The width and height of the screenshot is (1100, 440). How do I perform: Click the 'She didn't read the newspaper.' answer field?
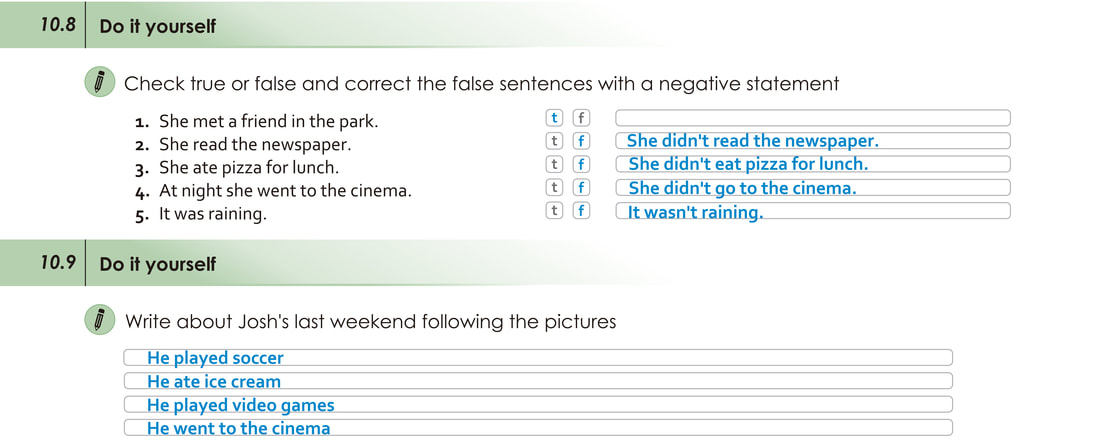point(812,142)
